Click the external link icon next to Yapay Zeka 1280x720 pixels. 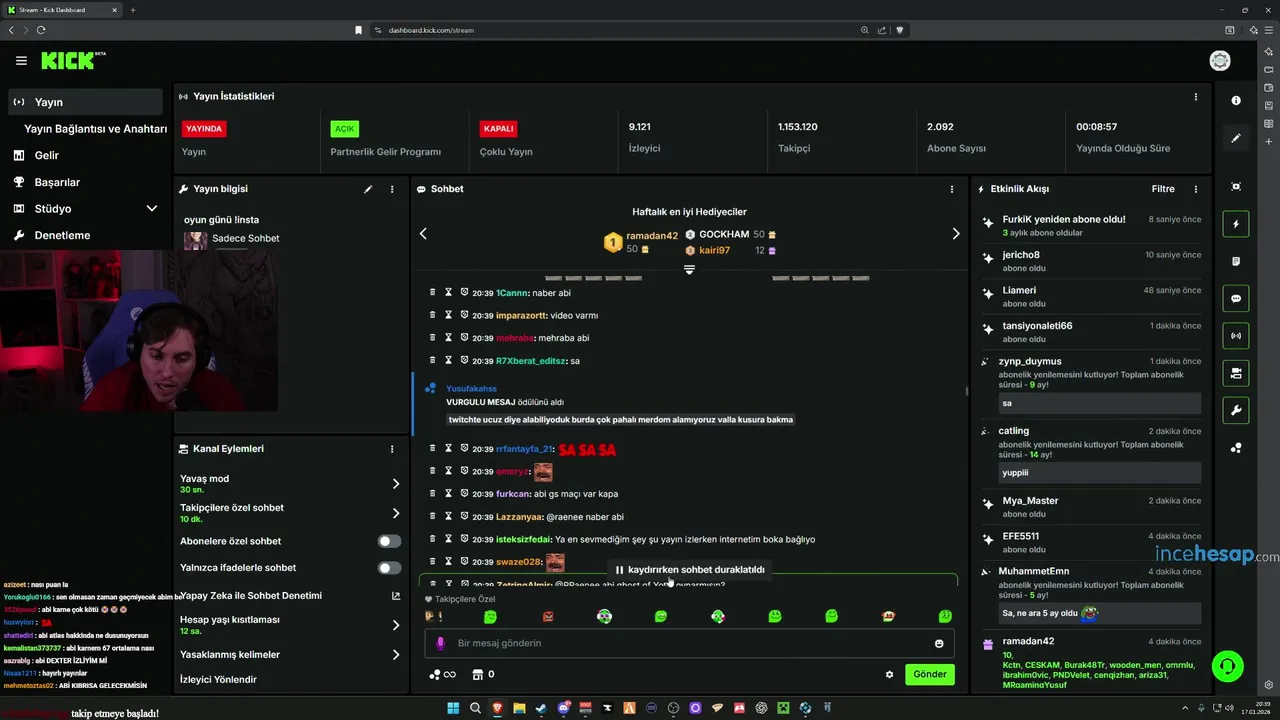coord(396,596)
